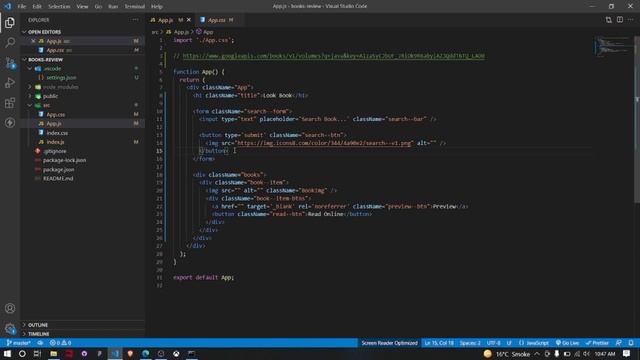Open the Terminal menu
The image size is (640, 360).
pos(134,7)
